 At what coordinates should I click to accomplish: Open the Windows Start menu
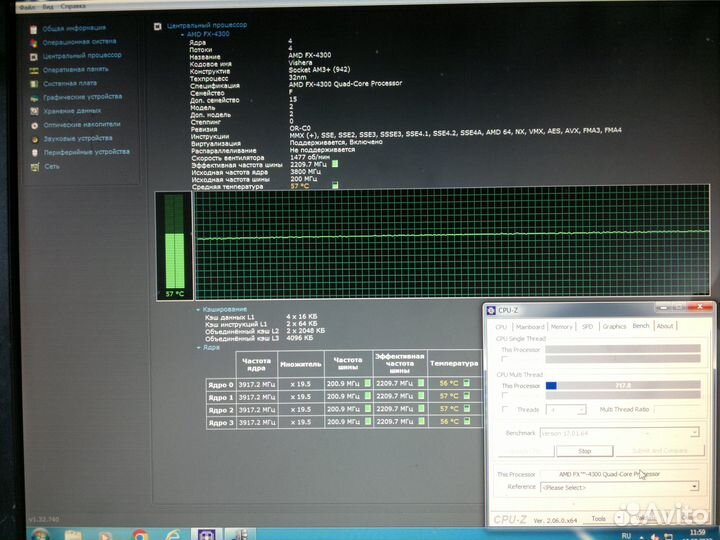click(40, 534)
